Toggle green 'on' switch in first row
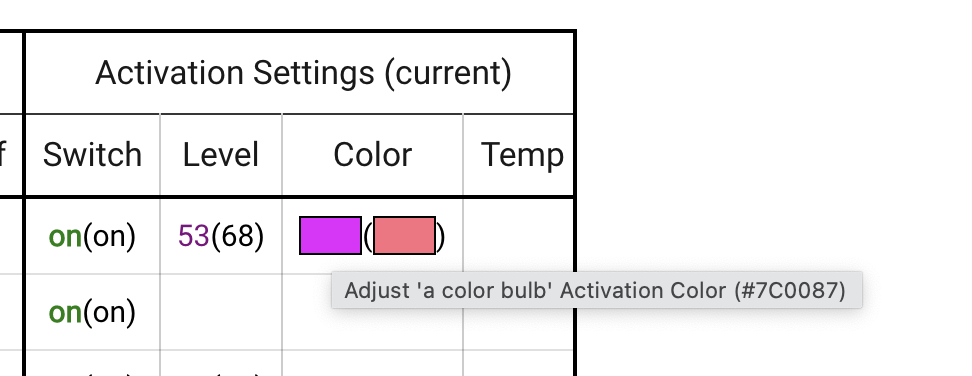 [65, 237]
